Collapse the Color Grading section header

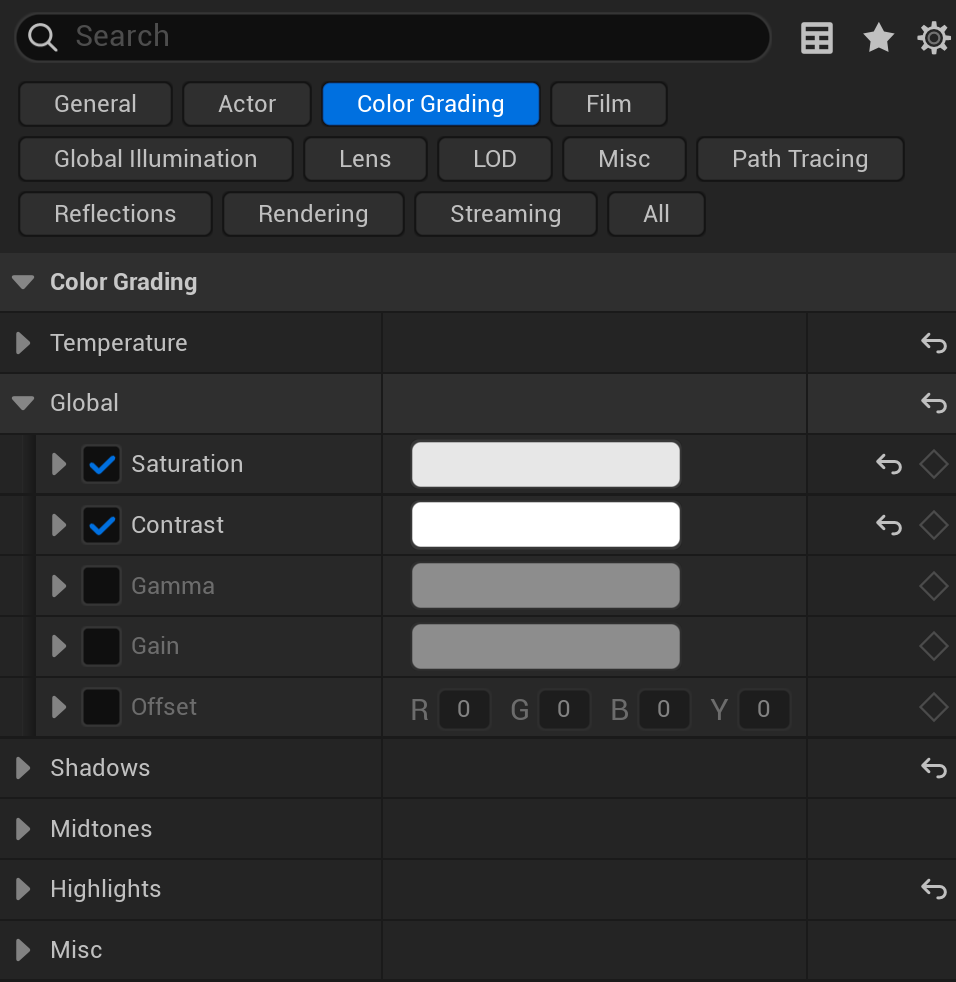tap(23, 282)
